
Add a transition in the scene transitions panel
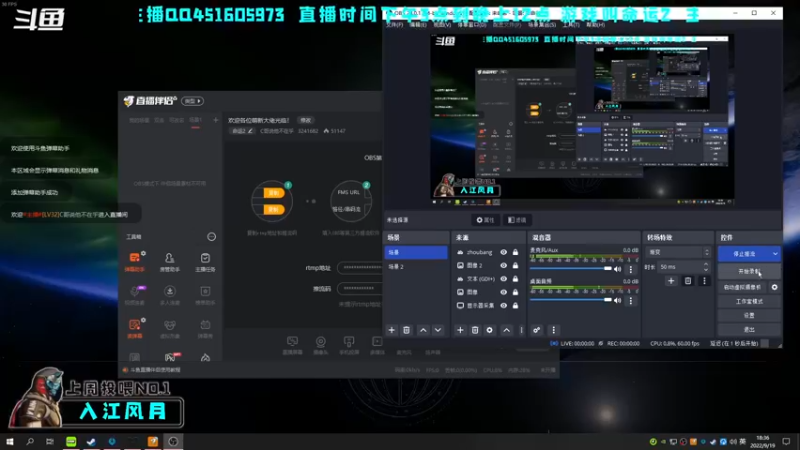[671, 281]
